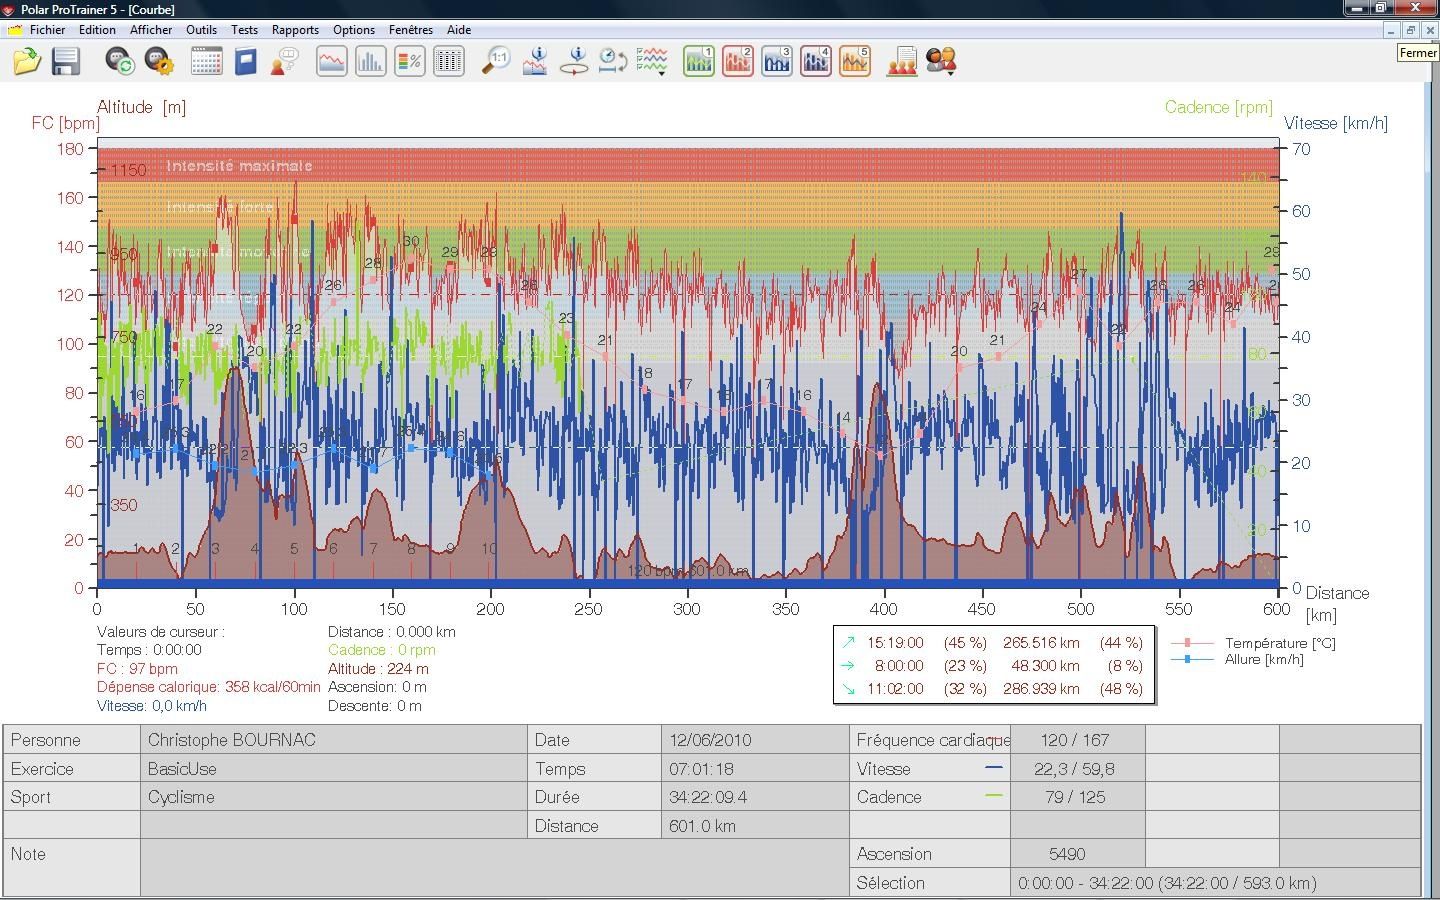
Task: Open the Options menu
Action: 354,30
